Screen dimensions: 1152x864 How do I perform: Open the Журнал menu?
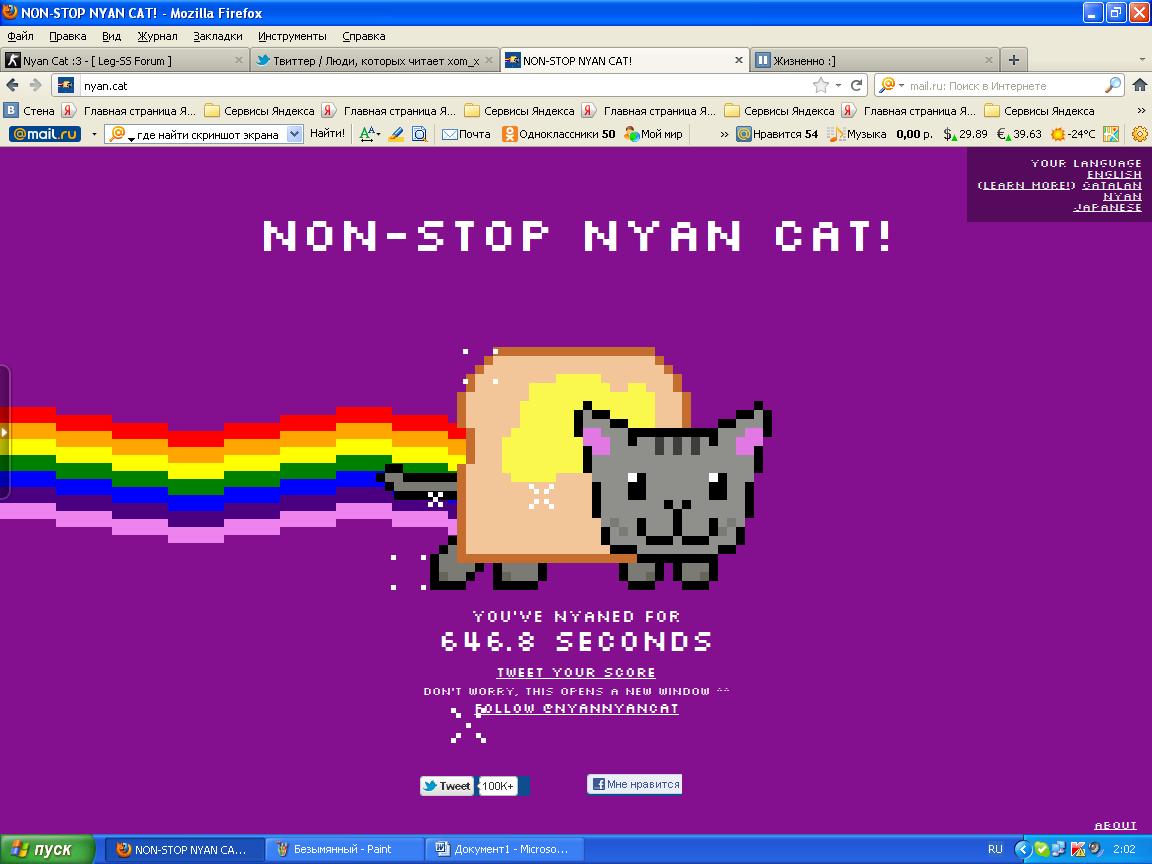[x=157, y=36]
